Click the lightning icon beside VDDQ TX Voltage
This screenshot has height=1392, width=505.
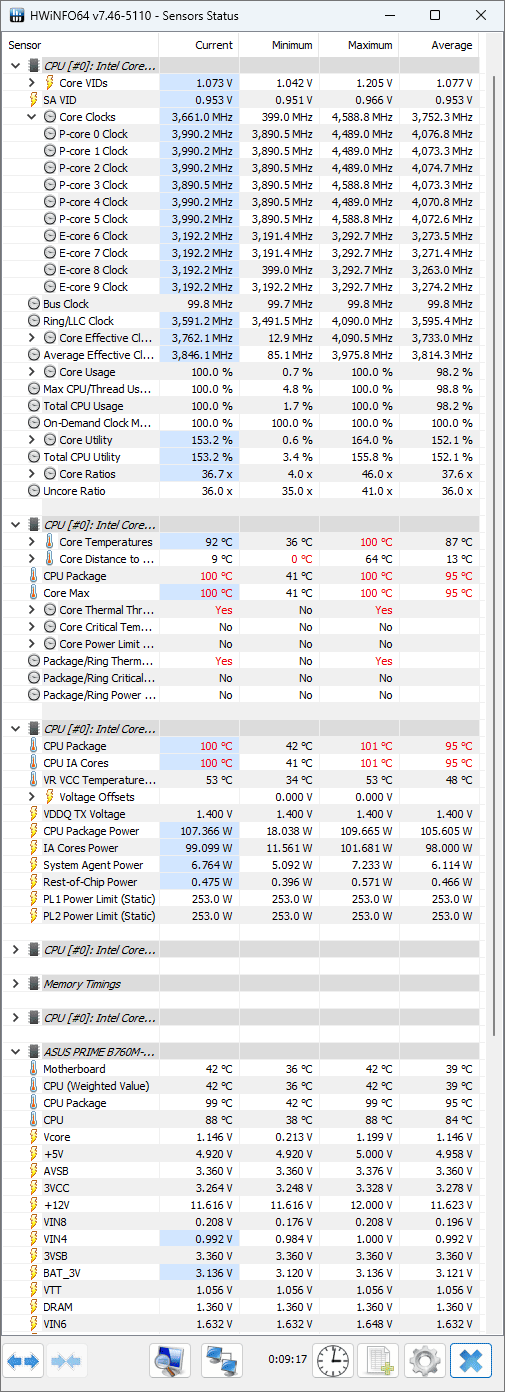click(x=35, y=814)
